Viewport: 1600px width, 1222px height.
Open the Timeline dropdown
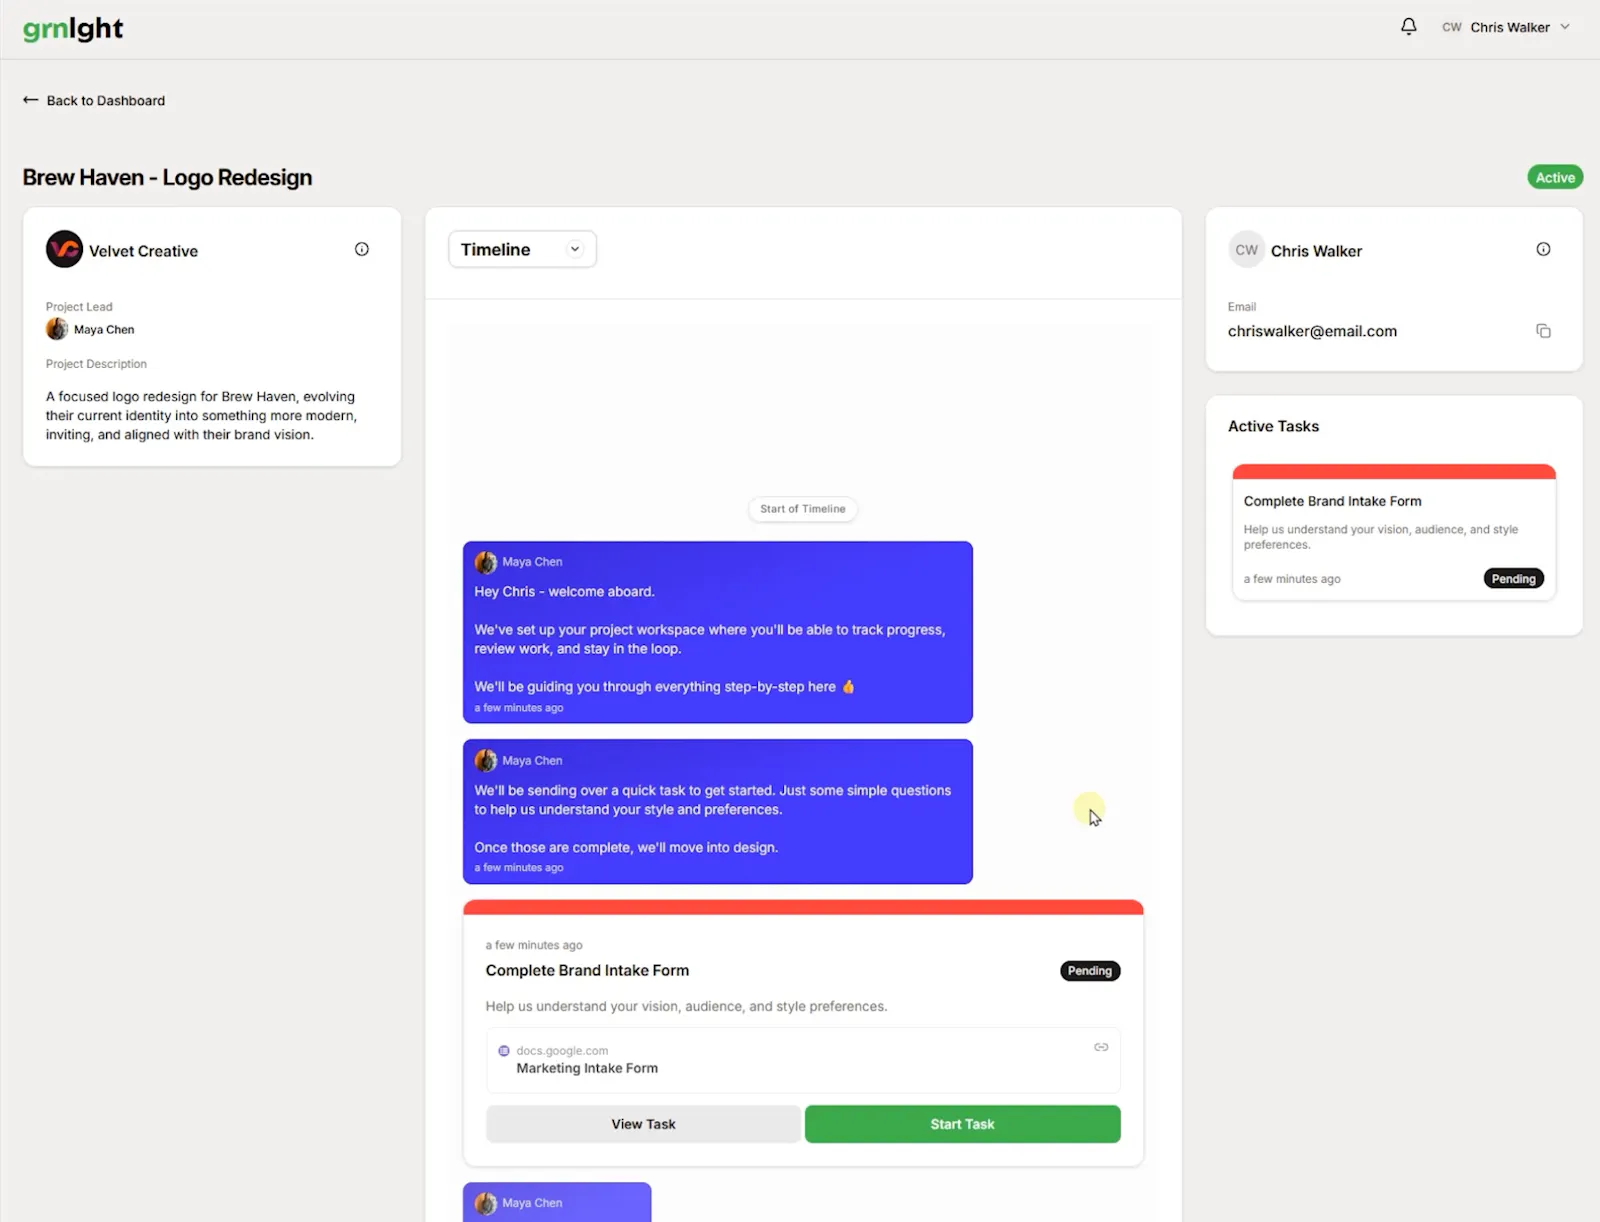click(522, 249)
